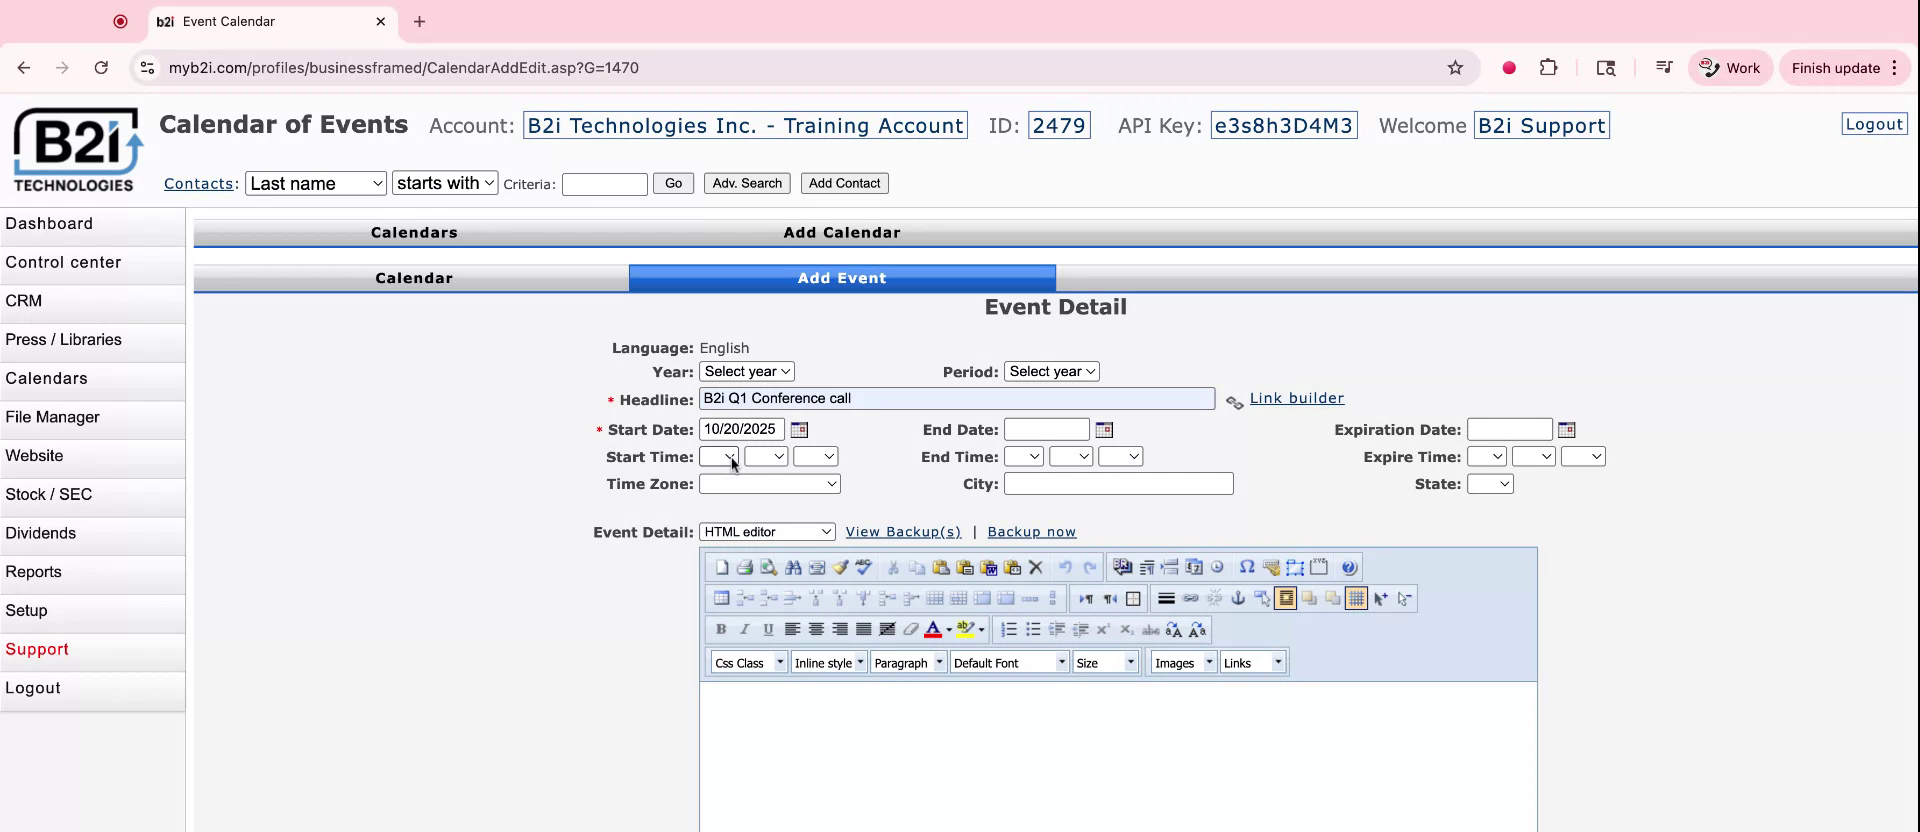Open the Year dropdown

pos(747,371)
